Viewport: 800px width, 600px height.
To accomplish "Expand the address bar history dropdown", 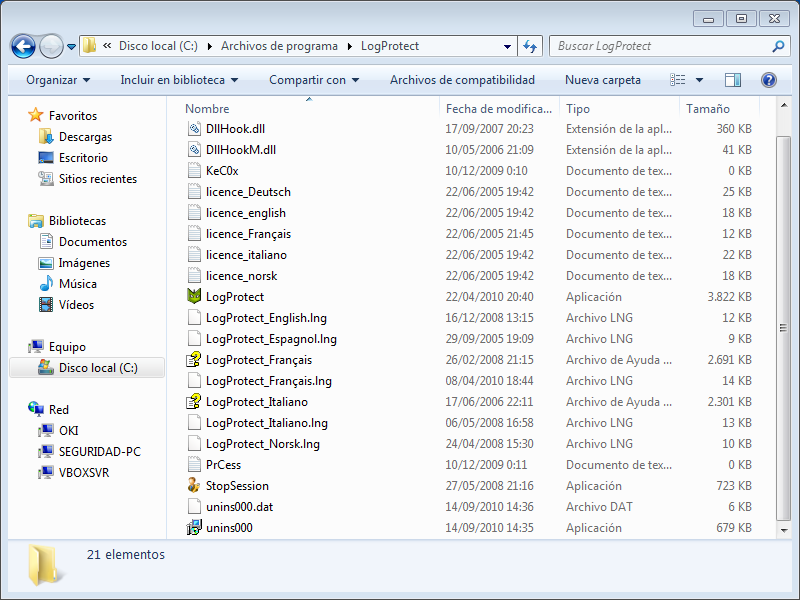I will pos(507,46).
